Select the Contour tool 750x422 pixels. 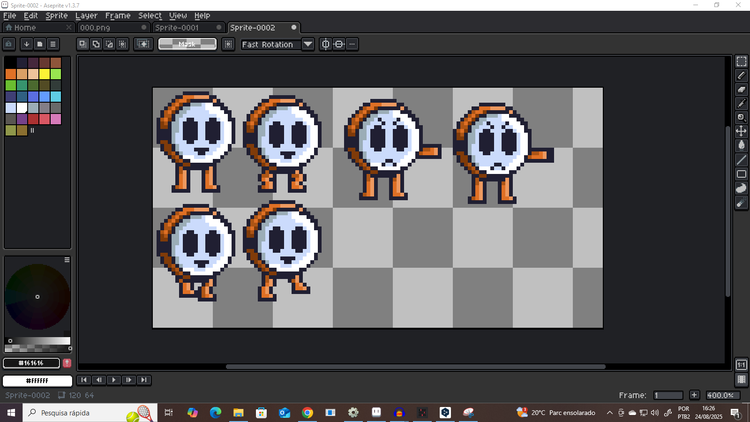point(741,189)
